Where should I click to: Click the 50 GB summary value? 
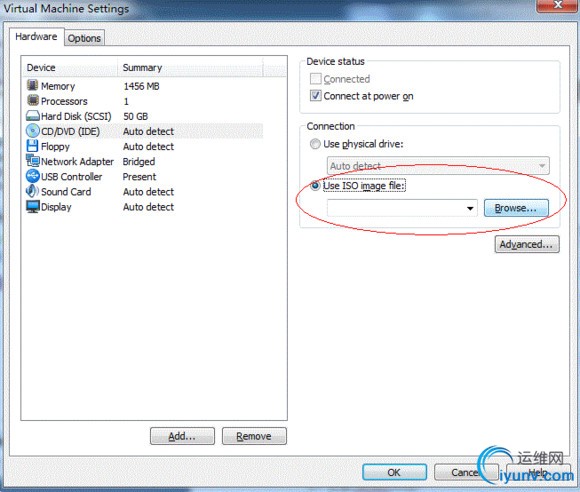[x=136, y=117]
